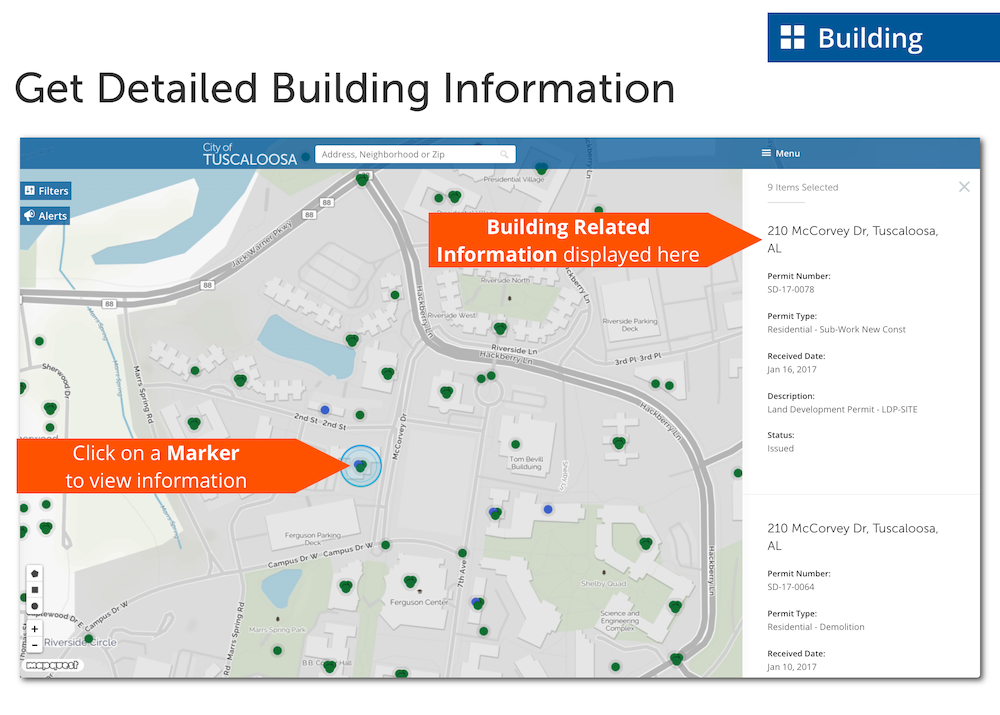Click the green marker on Riverside Circle

click(x=89, y=638)
